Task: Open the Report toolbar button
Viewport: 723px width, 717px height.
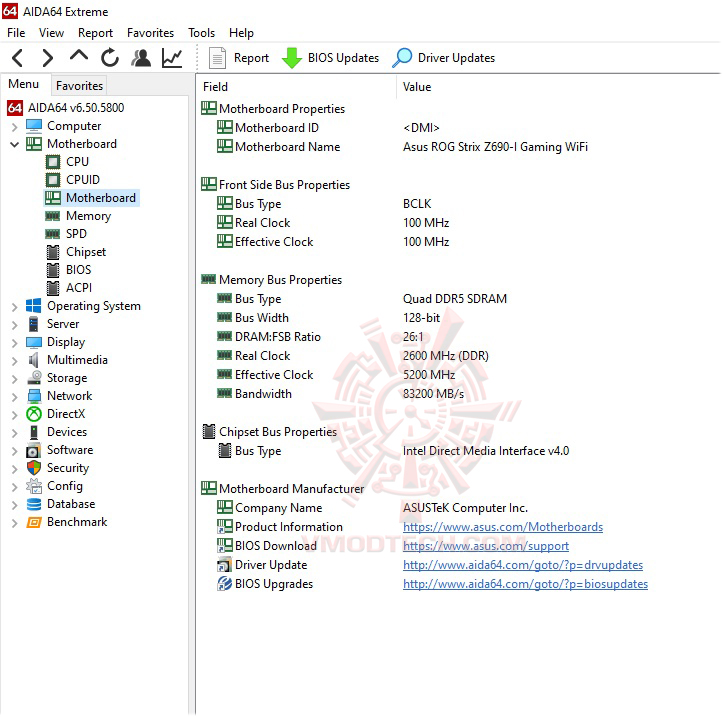Action: 239,58
